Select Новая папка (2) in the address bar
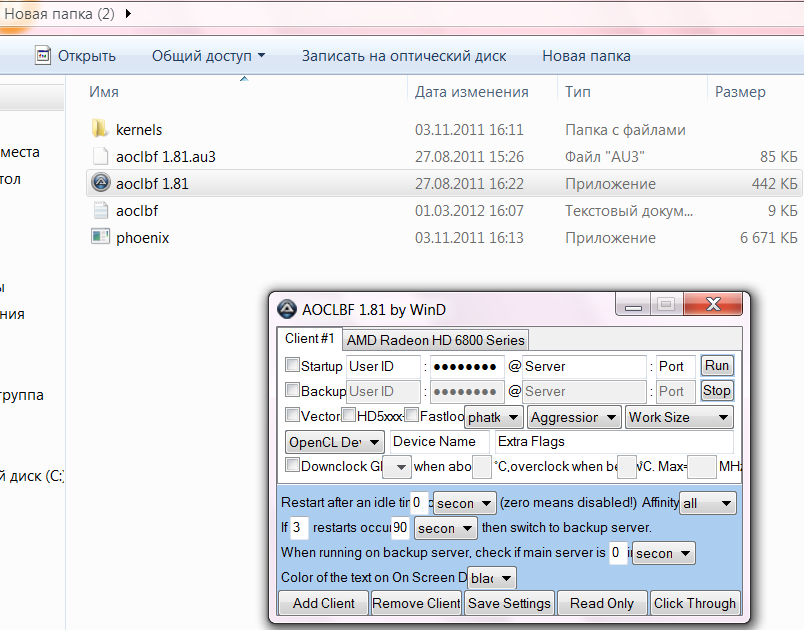Screen dimensions: 804x630 tap(59, 13)
